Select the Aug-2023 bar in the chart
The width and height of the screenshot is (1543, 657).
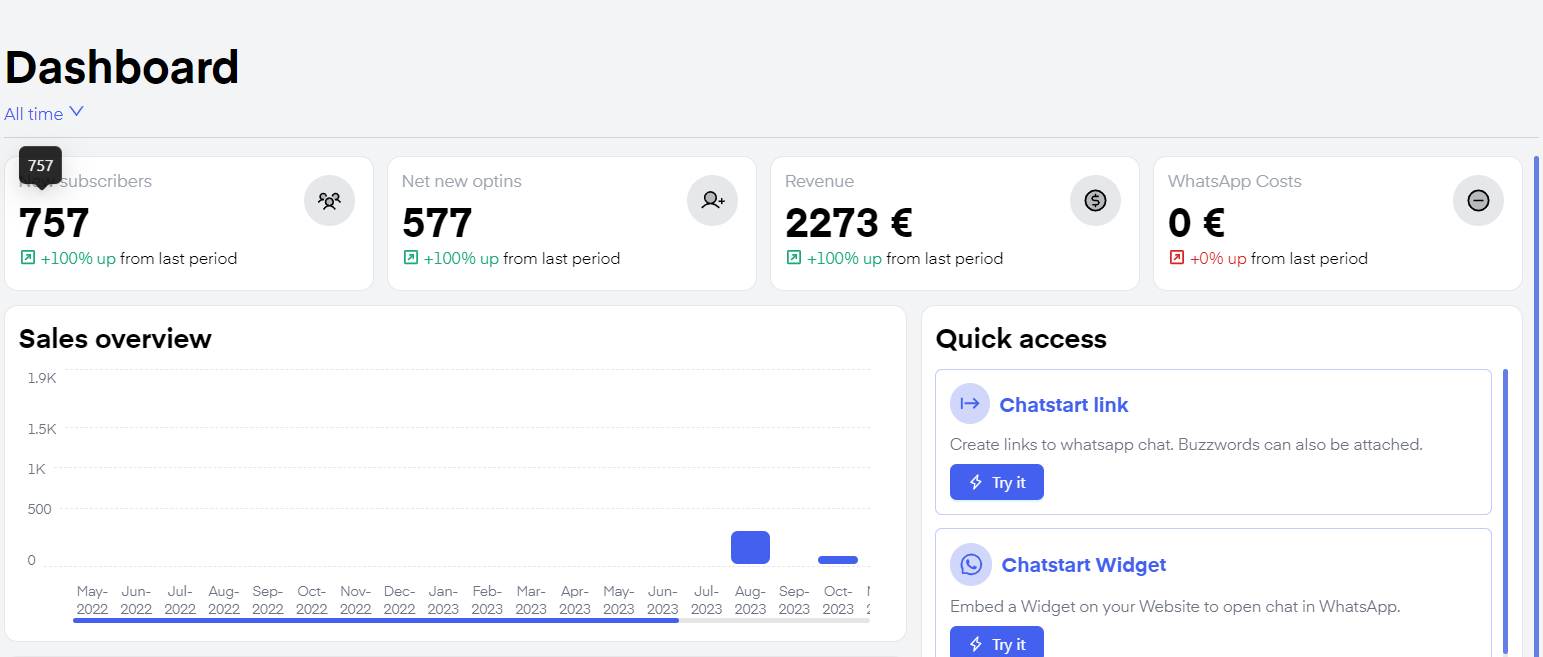pyautogui.click(x=750, y=547)
